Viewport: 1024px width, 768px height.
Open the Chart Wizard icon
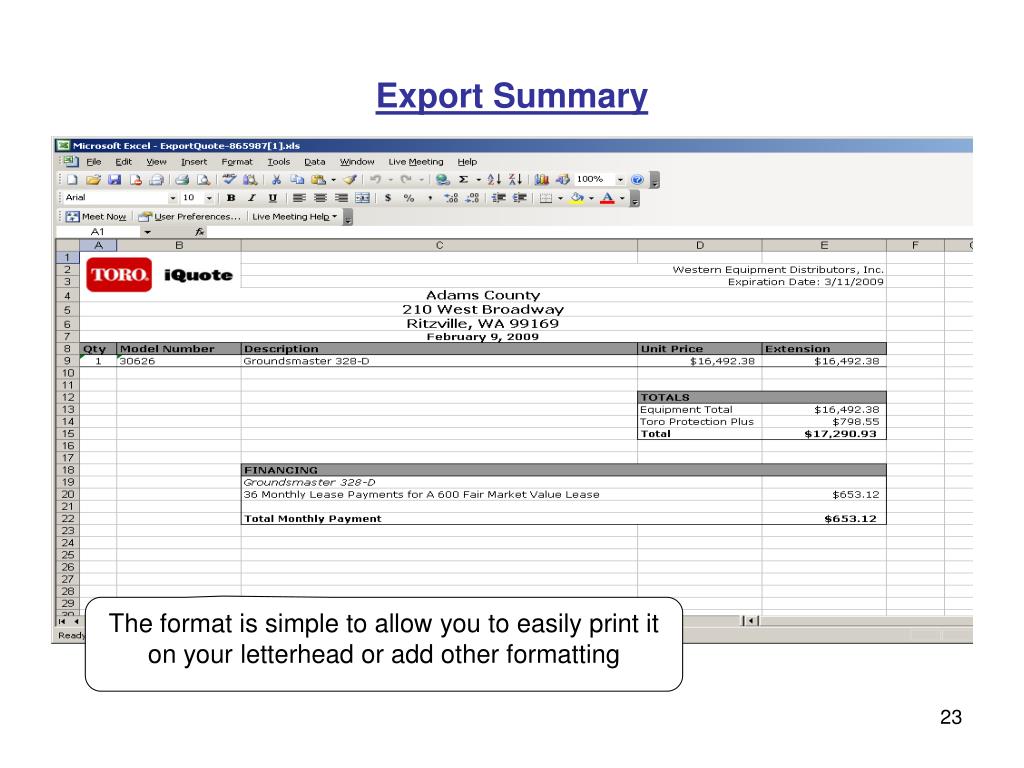point(541,180)
